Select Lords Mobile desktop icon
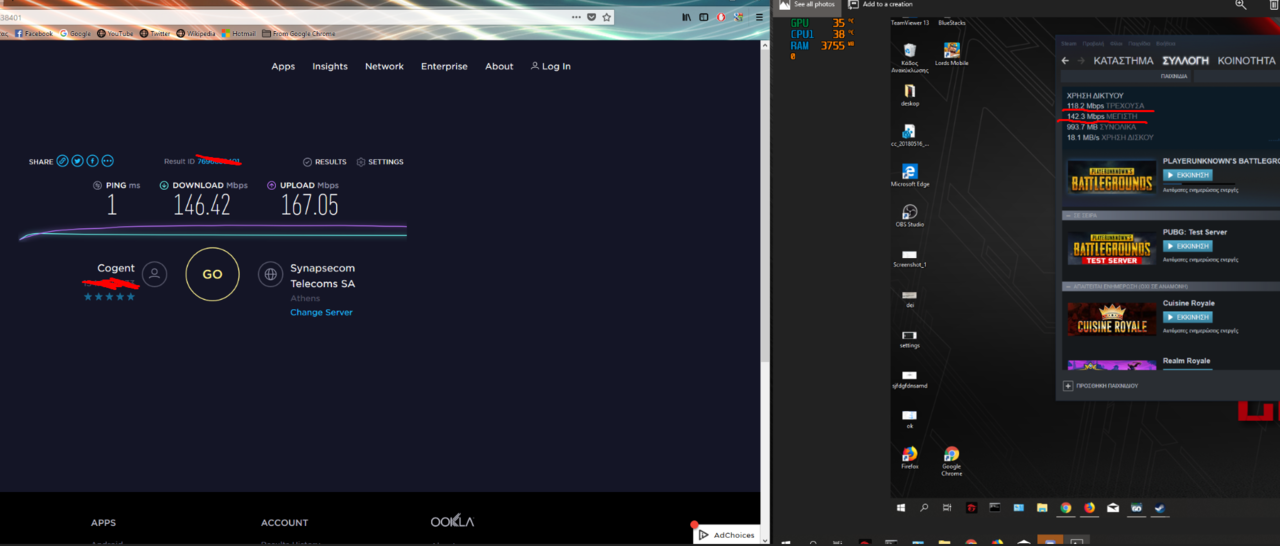 click(x=951, y=55)
